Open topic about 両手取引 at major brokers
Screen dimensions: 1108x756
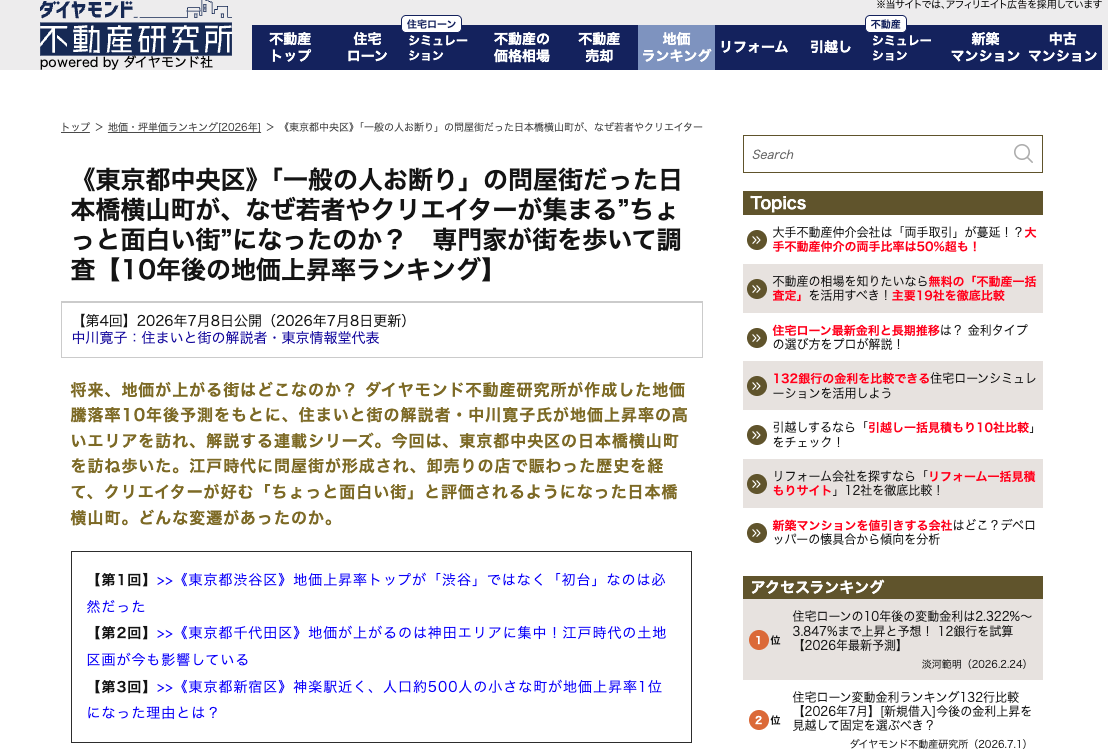click(904, 240)
